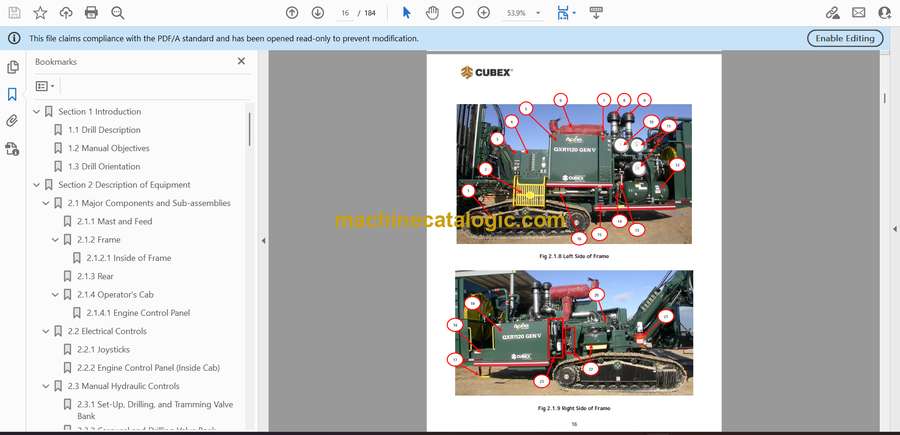Viewport: 900px width, 435px height.
Task: Click the share with others icon
Action: click(x=885, y=13)
